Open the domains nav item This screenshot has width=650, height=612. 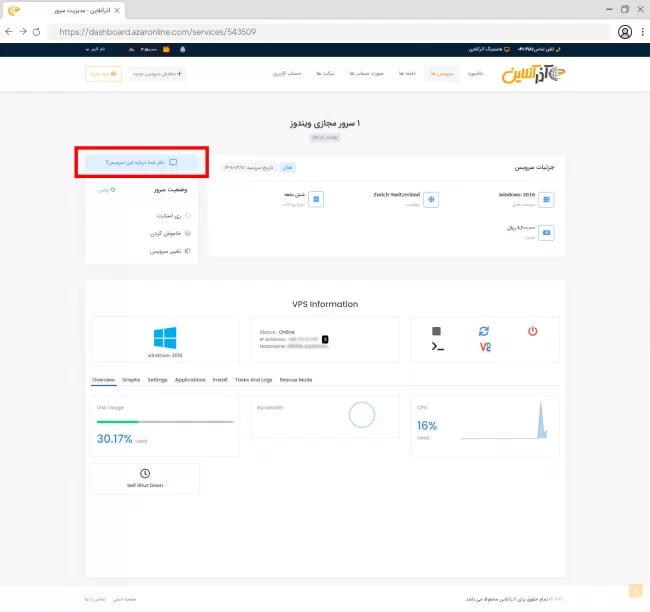tap(407, 73)
